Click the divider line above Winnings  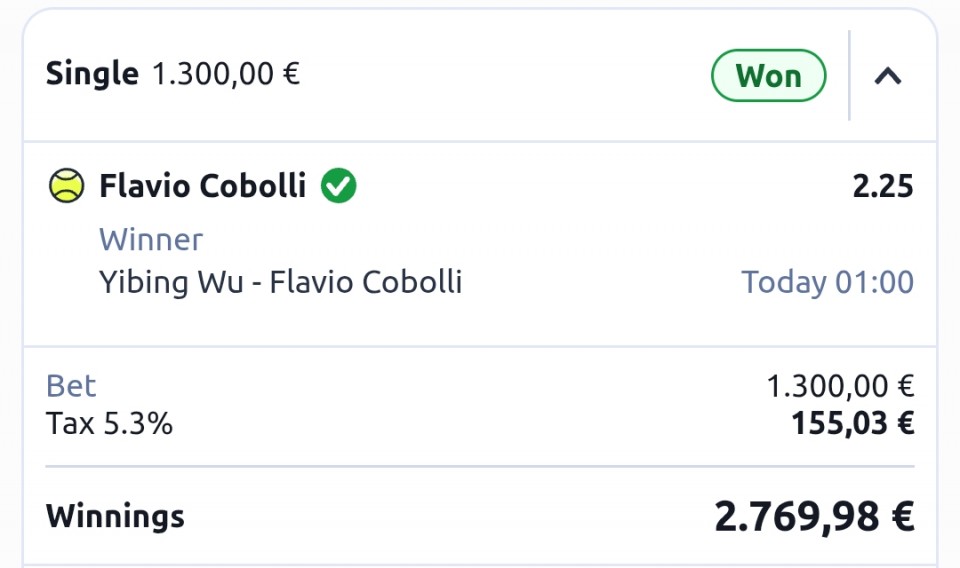click(480, 466)
